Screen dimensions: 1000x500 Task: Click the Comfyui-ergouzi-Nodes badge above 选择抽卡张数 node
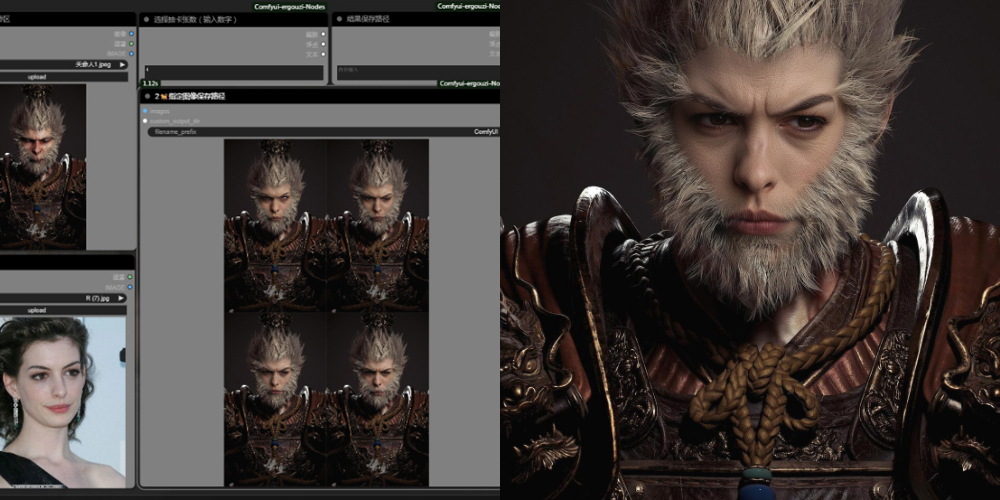coord(290,7)
